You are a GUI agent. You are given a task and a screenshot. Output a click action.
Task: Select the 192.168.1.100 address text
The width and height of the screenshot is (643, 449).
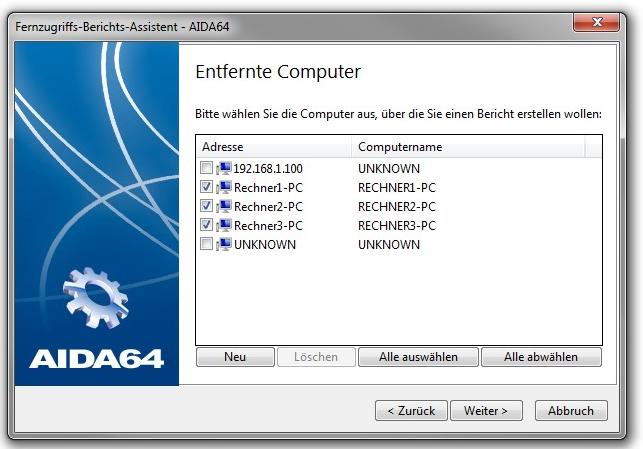click(268, 169)
